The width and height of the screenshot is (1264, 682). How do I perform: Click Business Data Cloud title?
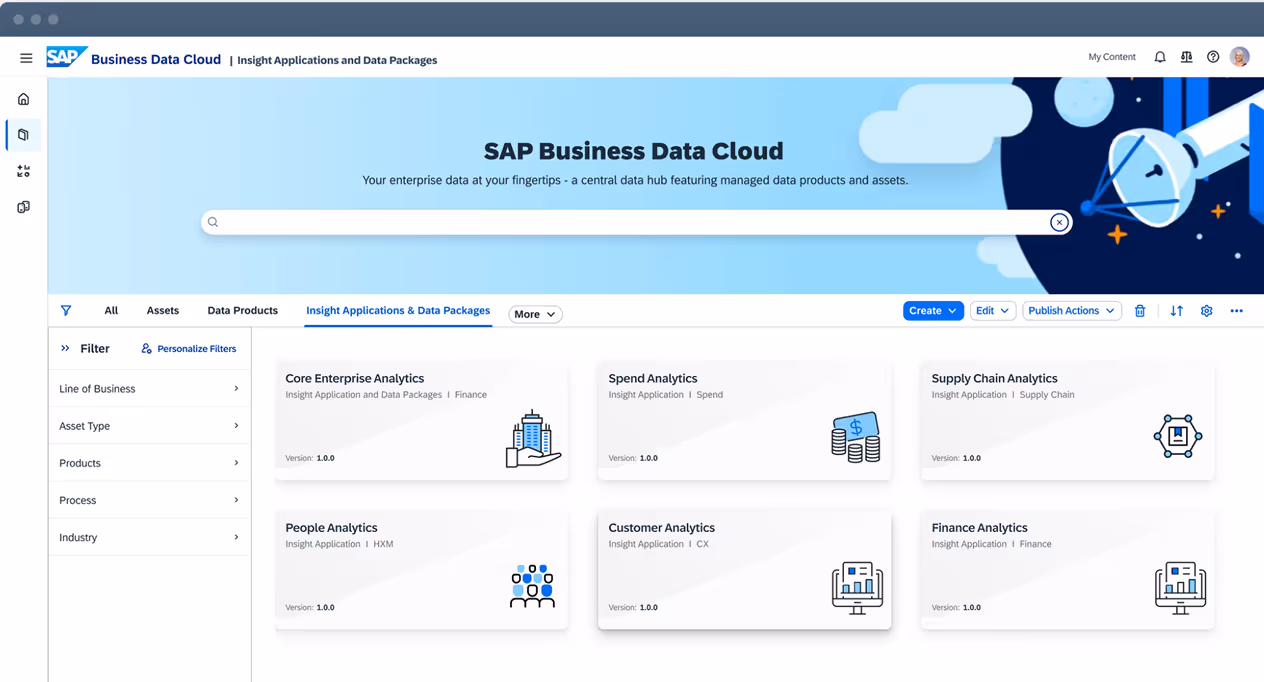(156, 59)
